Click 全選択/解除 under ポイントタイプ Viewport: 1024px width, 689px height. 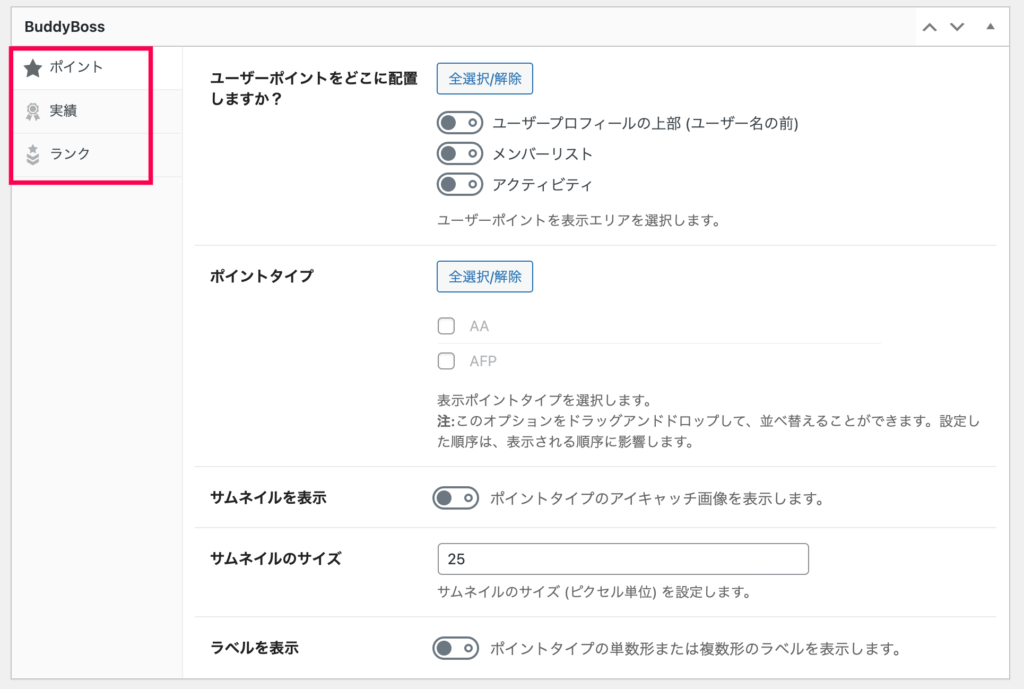[485, 277]
